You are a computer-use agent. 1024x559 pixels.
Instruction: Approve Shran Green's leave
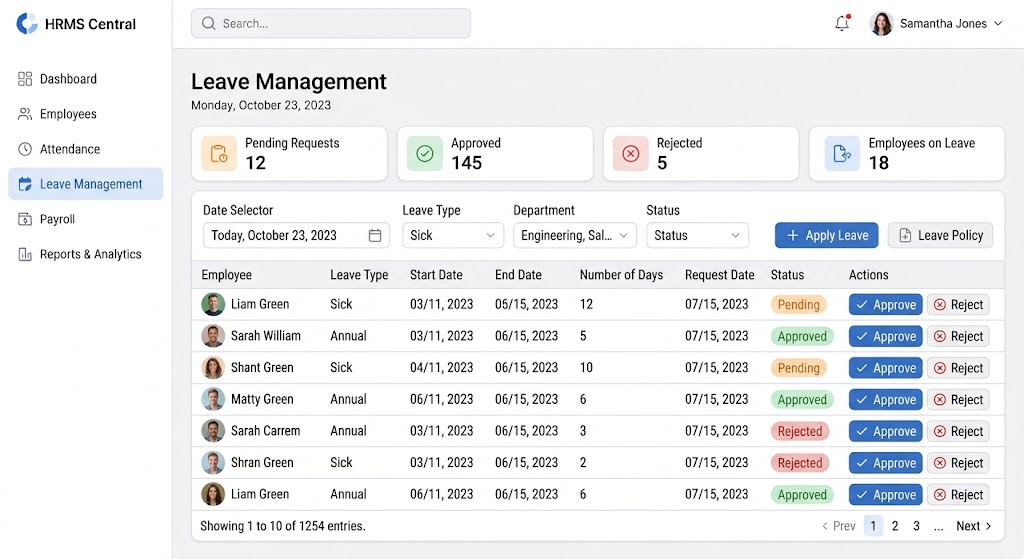[886, 463]
